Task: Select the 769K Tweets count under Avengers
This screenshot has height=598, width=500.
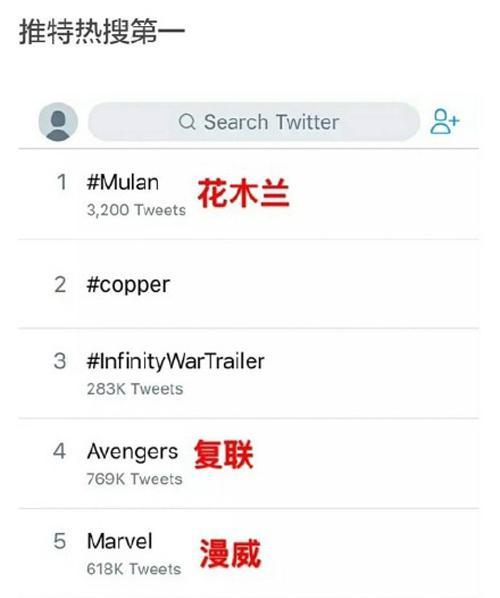Action: click(x=134, y=479)
